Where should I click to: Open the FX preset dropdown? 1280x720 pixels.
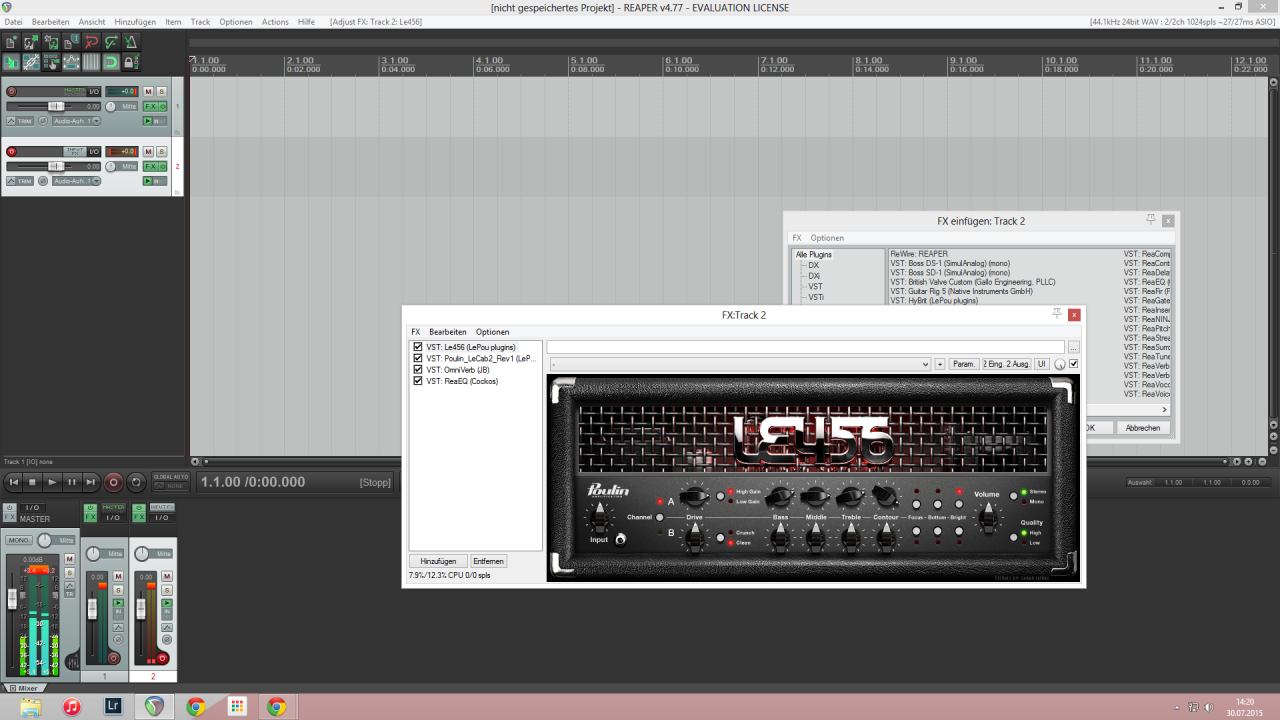(740, 364)
